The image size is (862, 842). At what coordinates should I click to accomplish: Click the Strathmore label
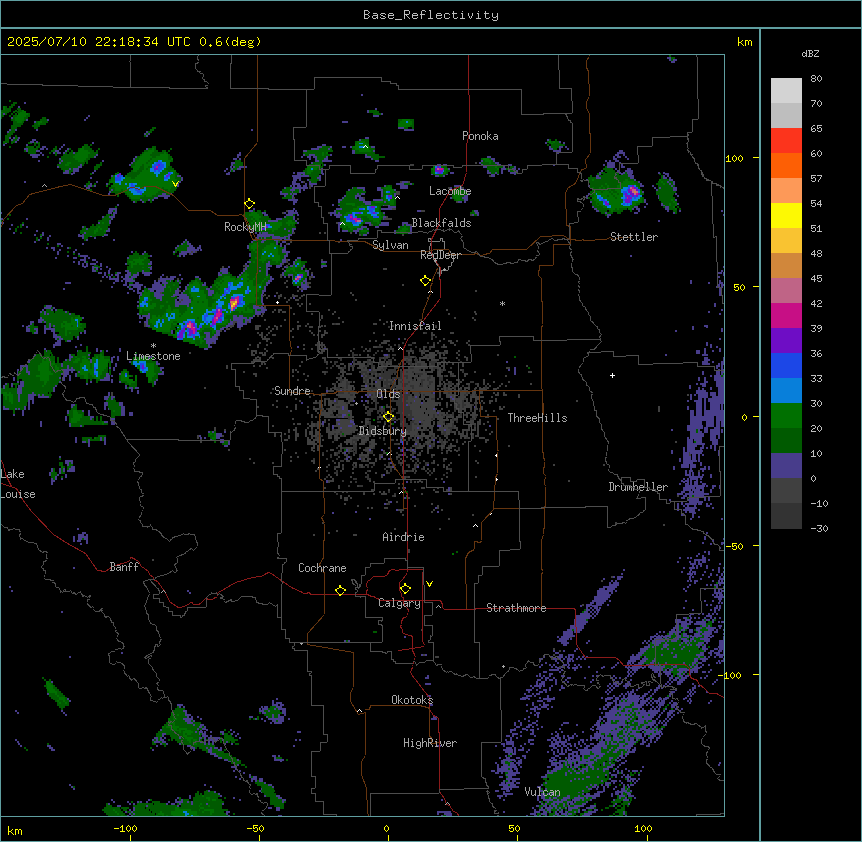(516, 608)
